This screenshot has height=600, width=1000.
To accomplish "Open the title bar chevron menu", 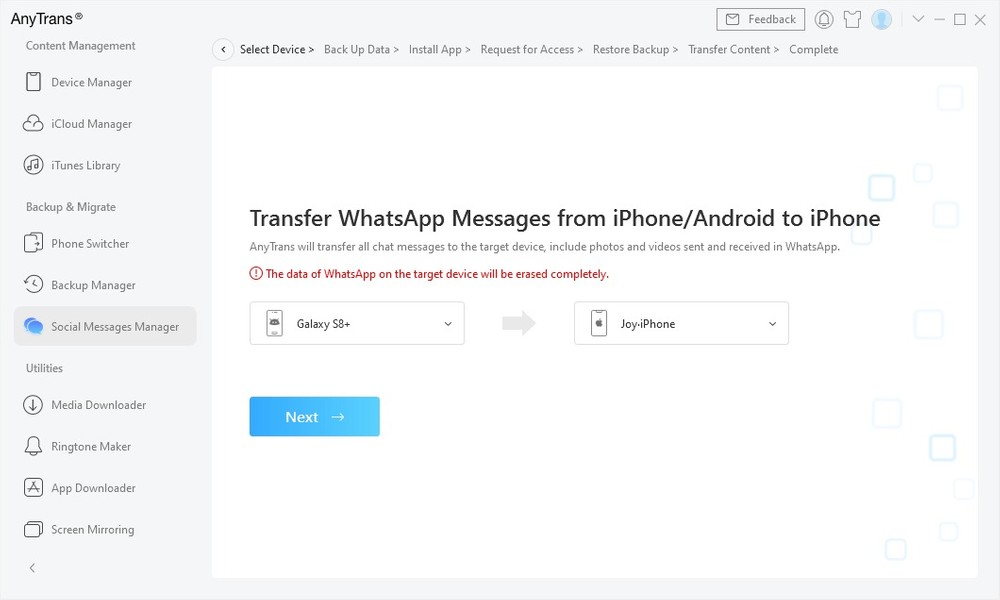I will click(x=918, y=19).
